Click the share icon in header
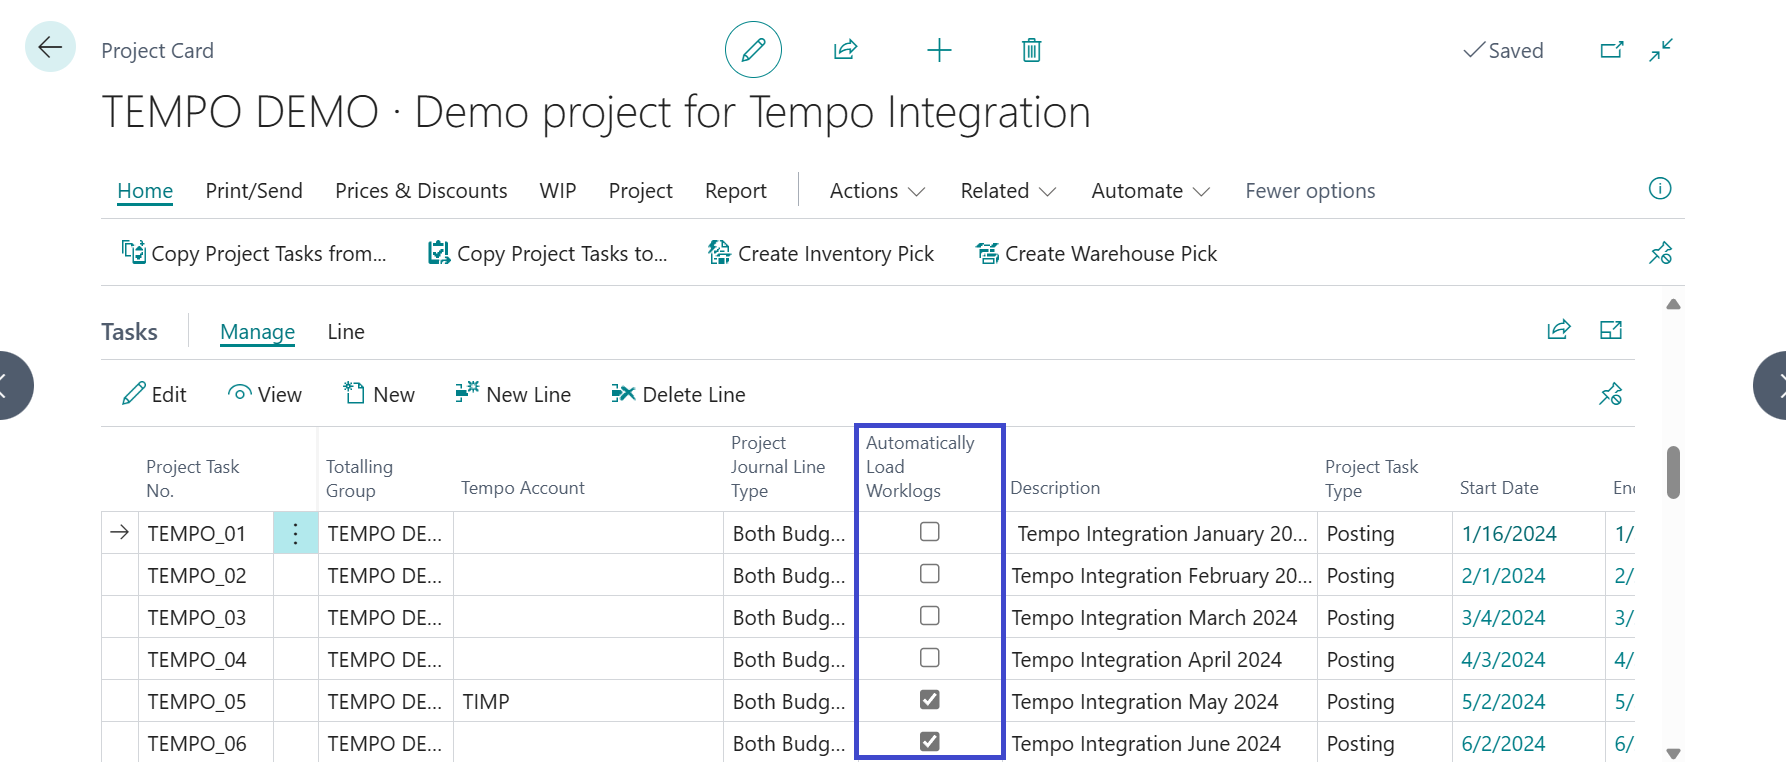 point(845,50)
